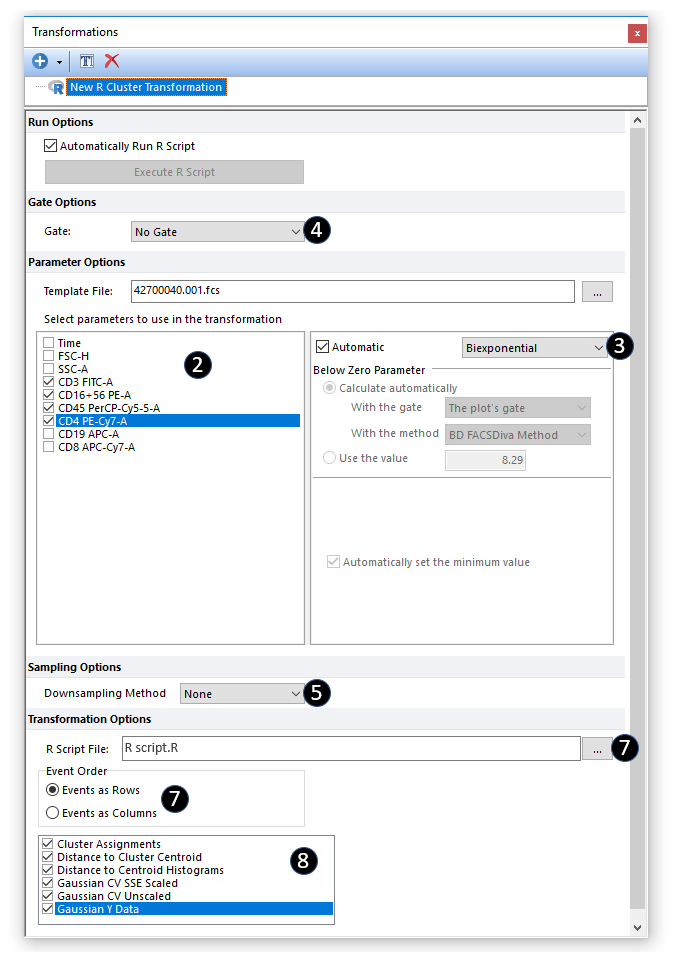Viewport: 673px width, 963px height.
Task: Browse for R Script File with ellipsis button
Action: (x=597, y=748)
